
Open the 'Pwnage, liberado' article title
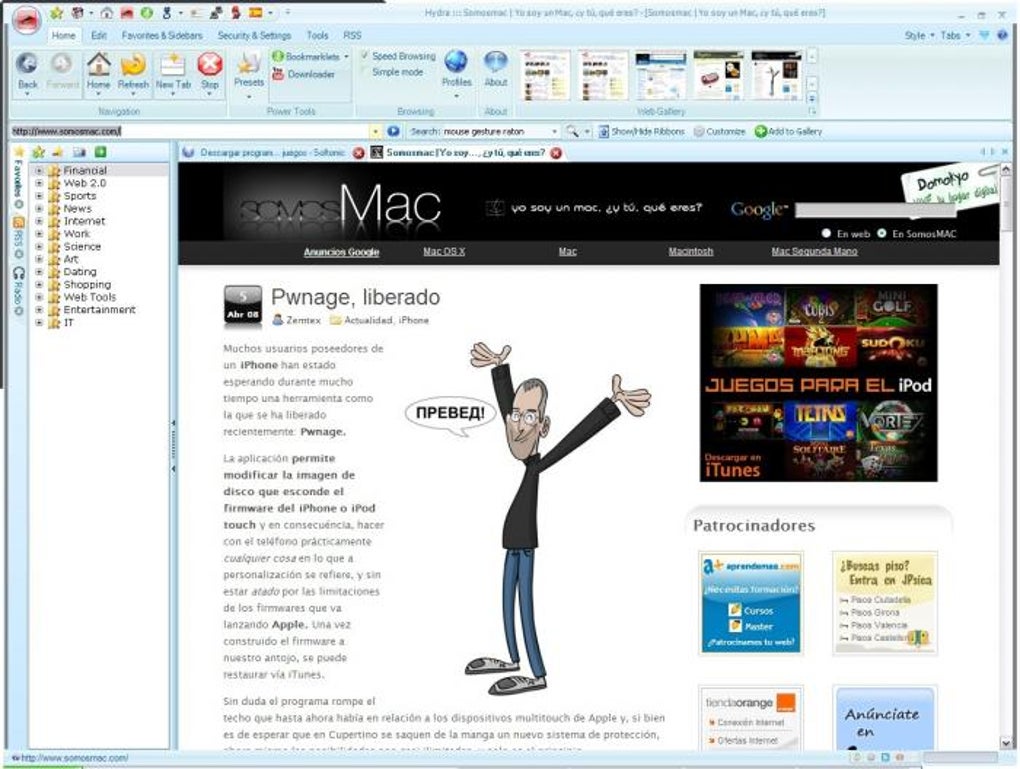(355, 297)
